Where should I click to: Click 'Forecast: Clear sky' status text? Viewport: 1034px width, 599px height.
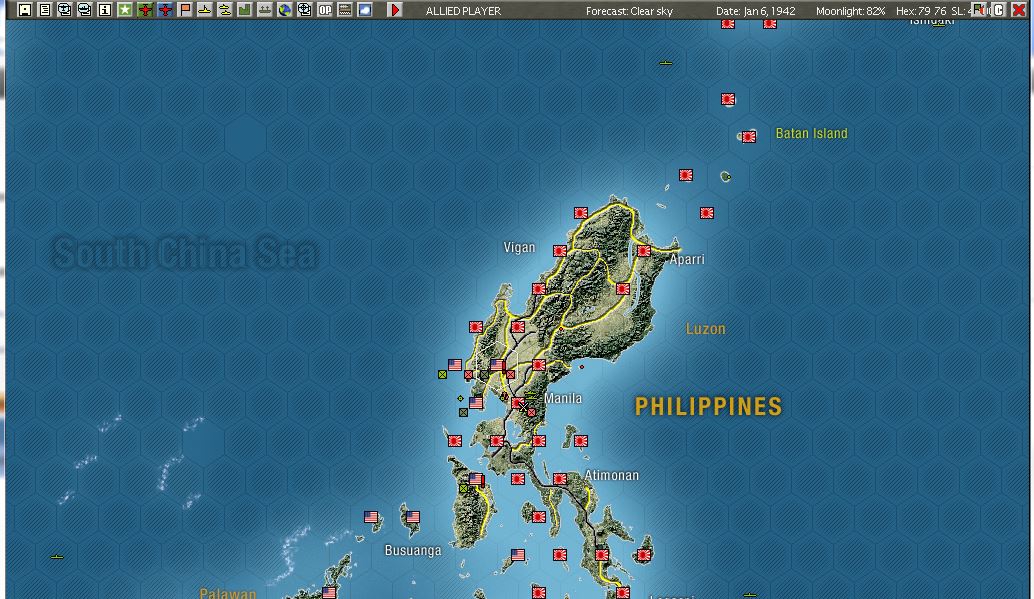pos(629,11)
